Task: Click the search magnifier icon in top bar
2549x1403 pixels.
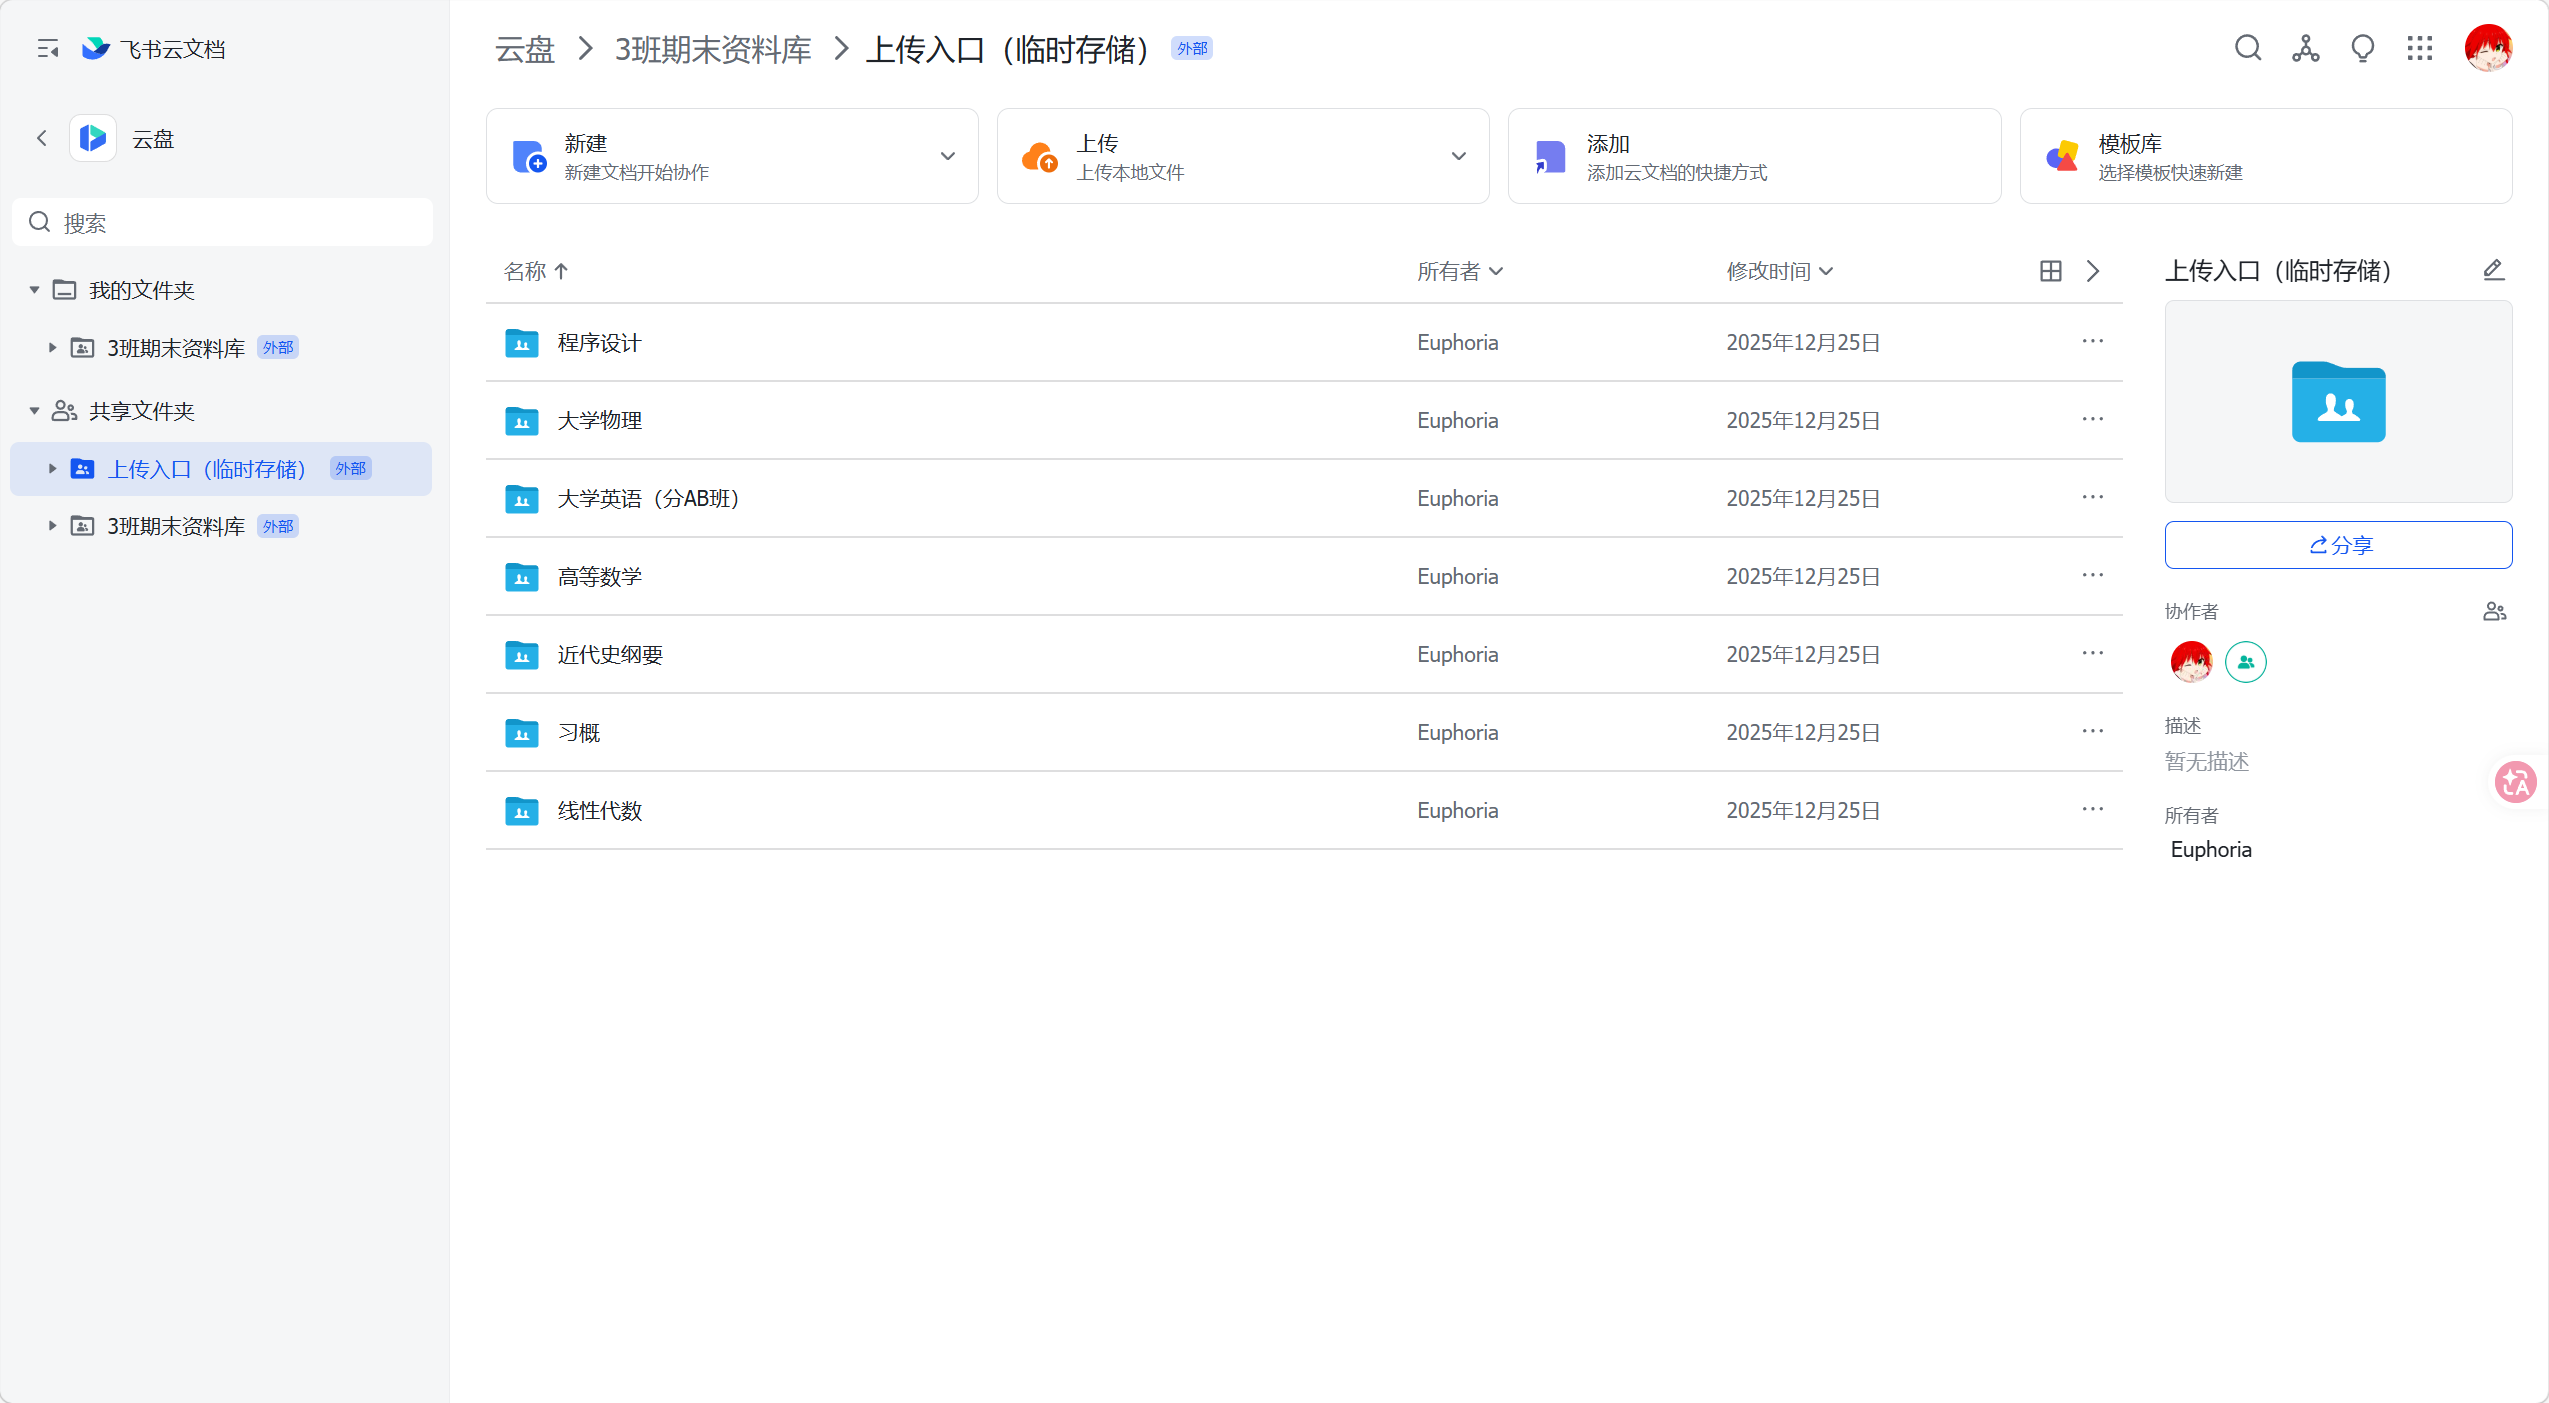Action: (x=2248, y=48)
